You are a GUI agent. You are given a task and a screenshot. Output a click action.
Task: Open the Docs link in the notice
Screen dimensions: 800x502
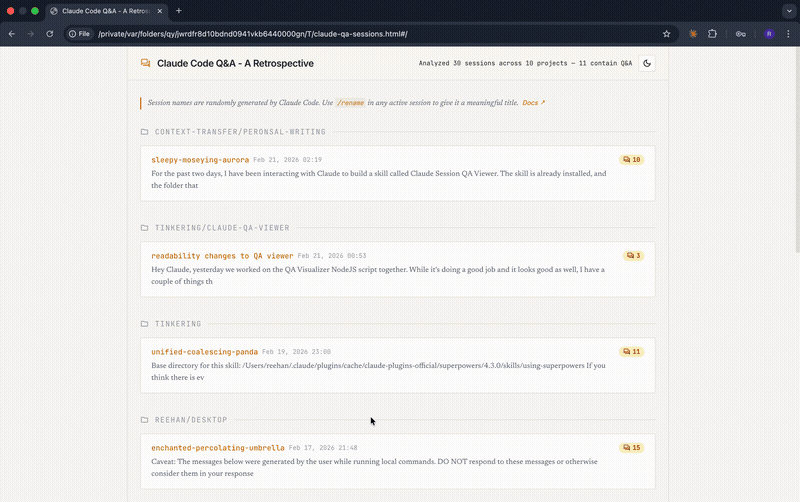[534, 103]
